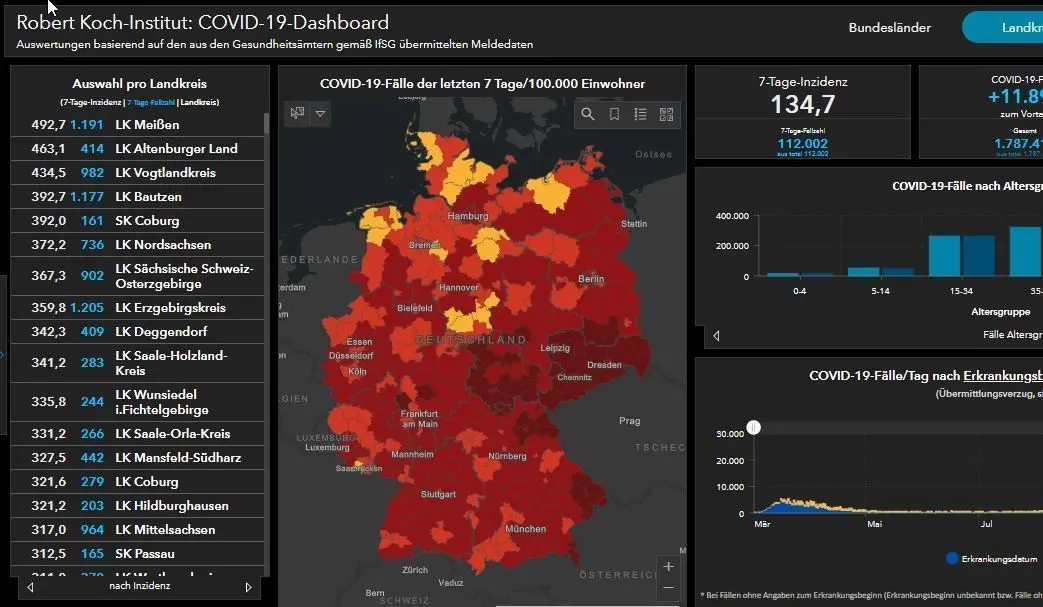Select the Landkreise tab
1043x607 pixels.
click(x=1010, y=28)
